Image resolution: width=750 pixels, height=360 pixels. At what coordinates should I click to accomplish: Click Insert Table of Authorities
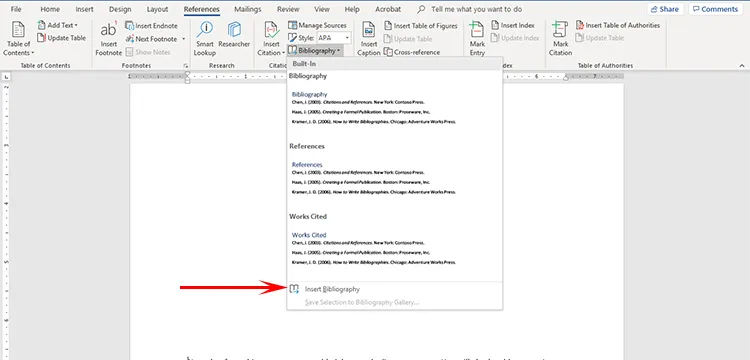tap(618, 25)
